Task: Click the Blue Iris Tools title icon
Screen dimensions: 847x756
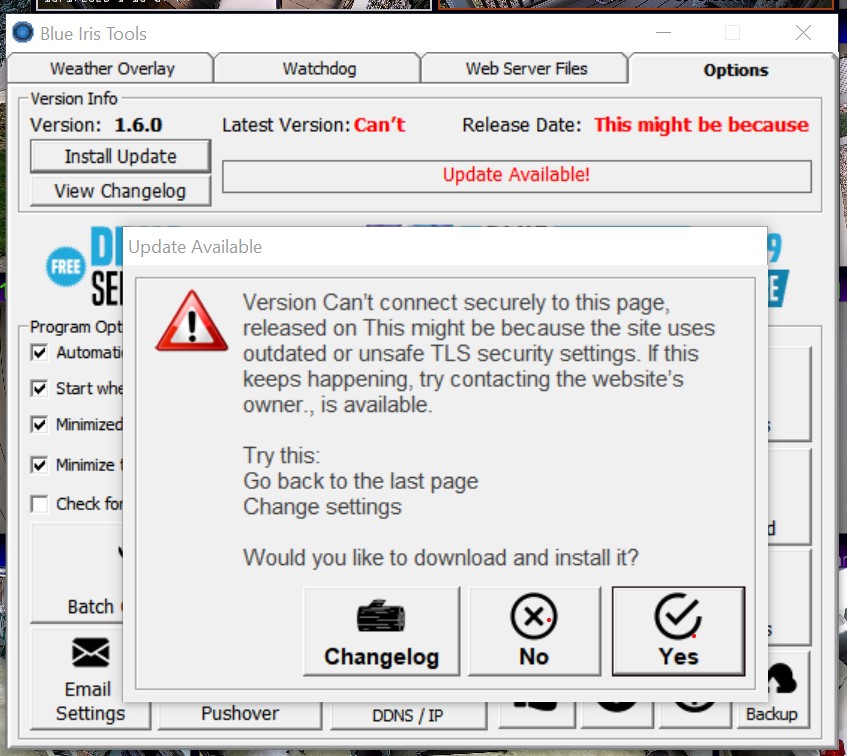Action: point(23,32)
